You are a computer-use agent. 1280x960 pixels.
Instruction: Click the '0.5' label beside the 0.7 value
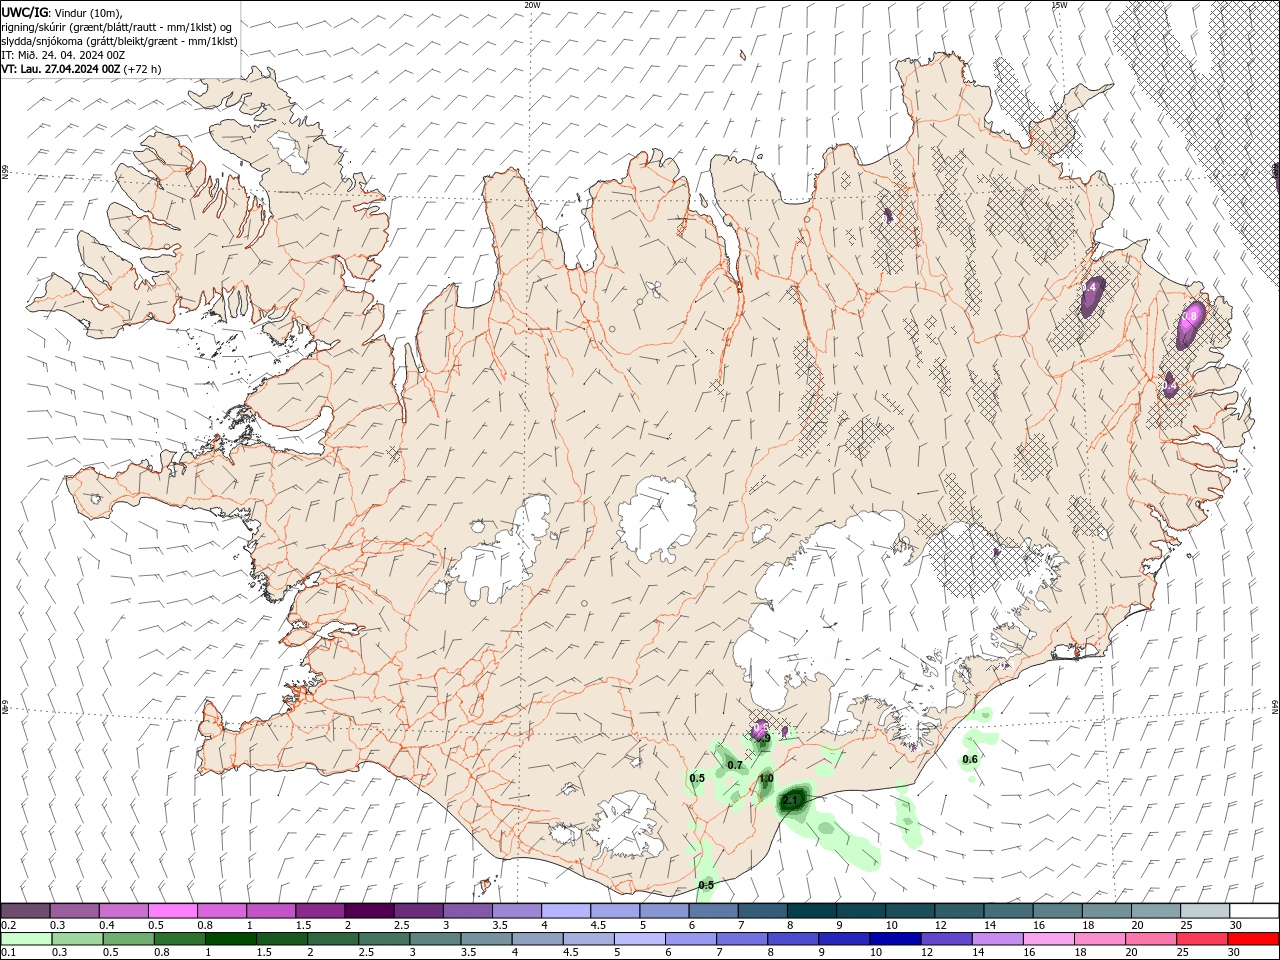pyautogui.click(x=698, y=778)
